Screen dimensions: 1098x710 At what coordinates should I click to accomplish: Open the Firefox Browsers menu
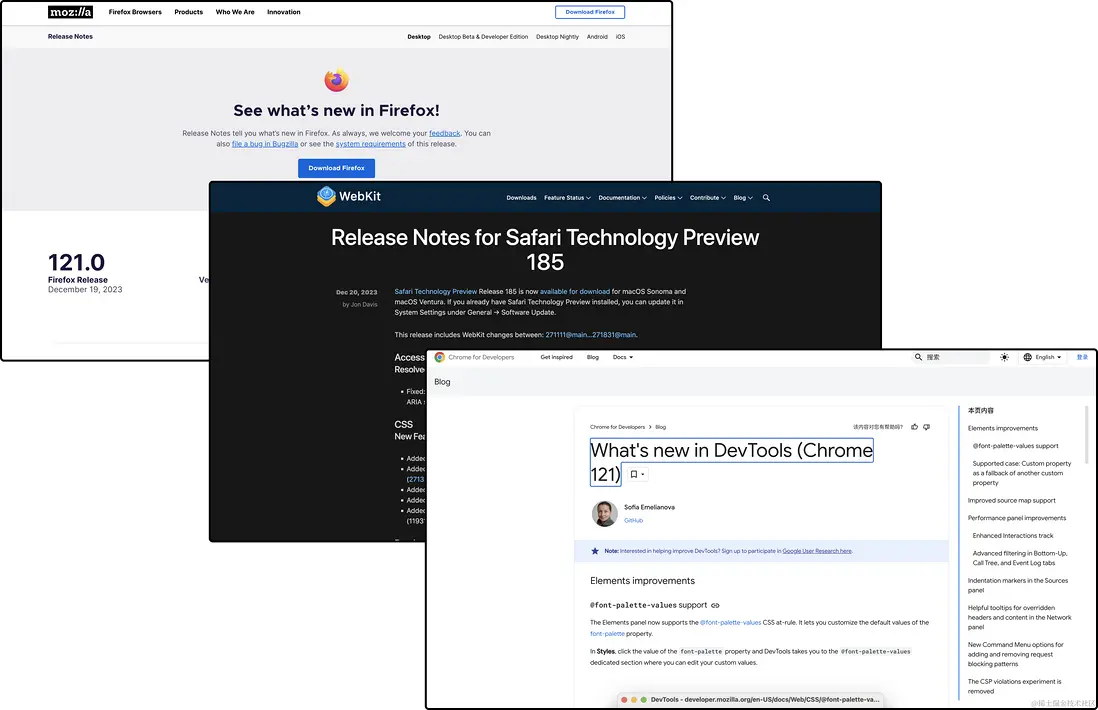click(x=135, y=12)
